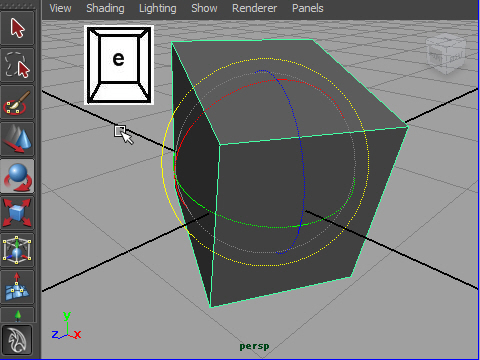The width and height of the screenshot is (480, 360).
Task: Click the persp camera label
Action: tap(254, 347)
